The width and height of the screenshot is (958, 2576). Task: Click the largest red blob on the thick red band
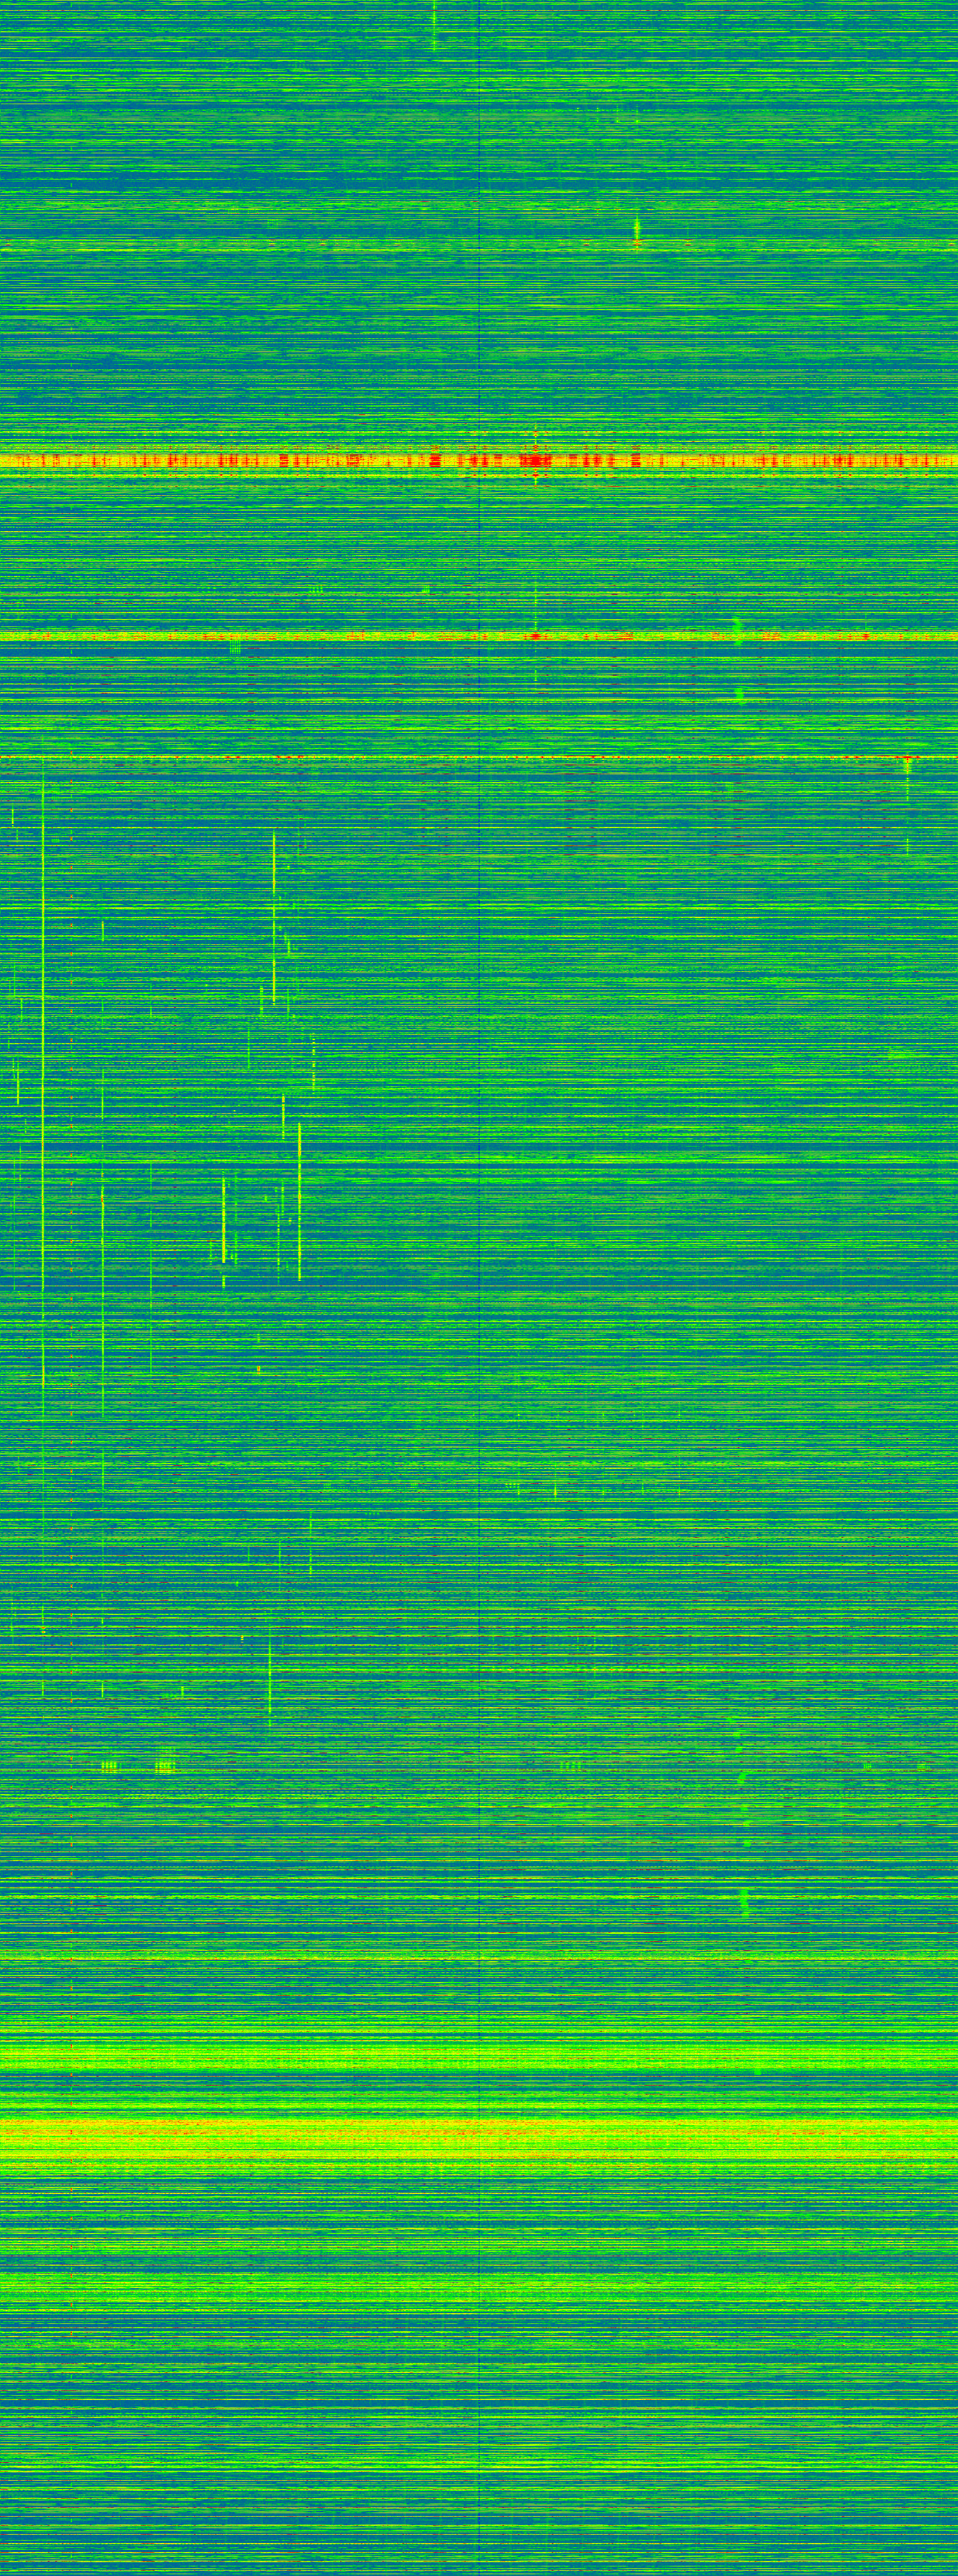pos(535,461)
